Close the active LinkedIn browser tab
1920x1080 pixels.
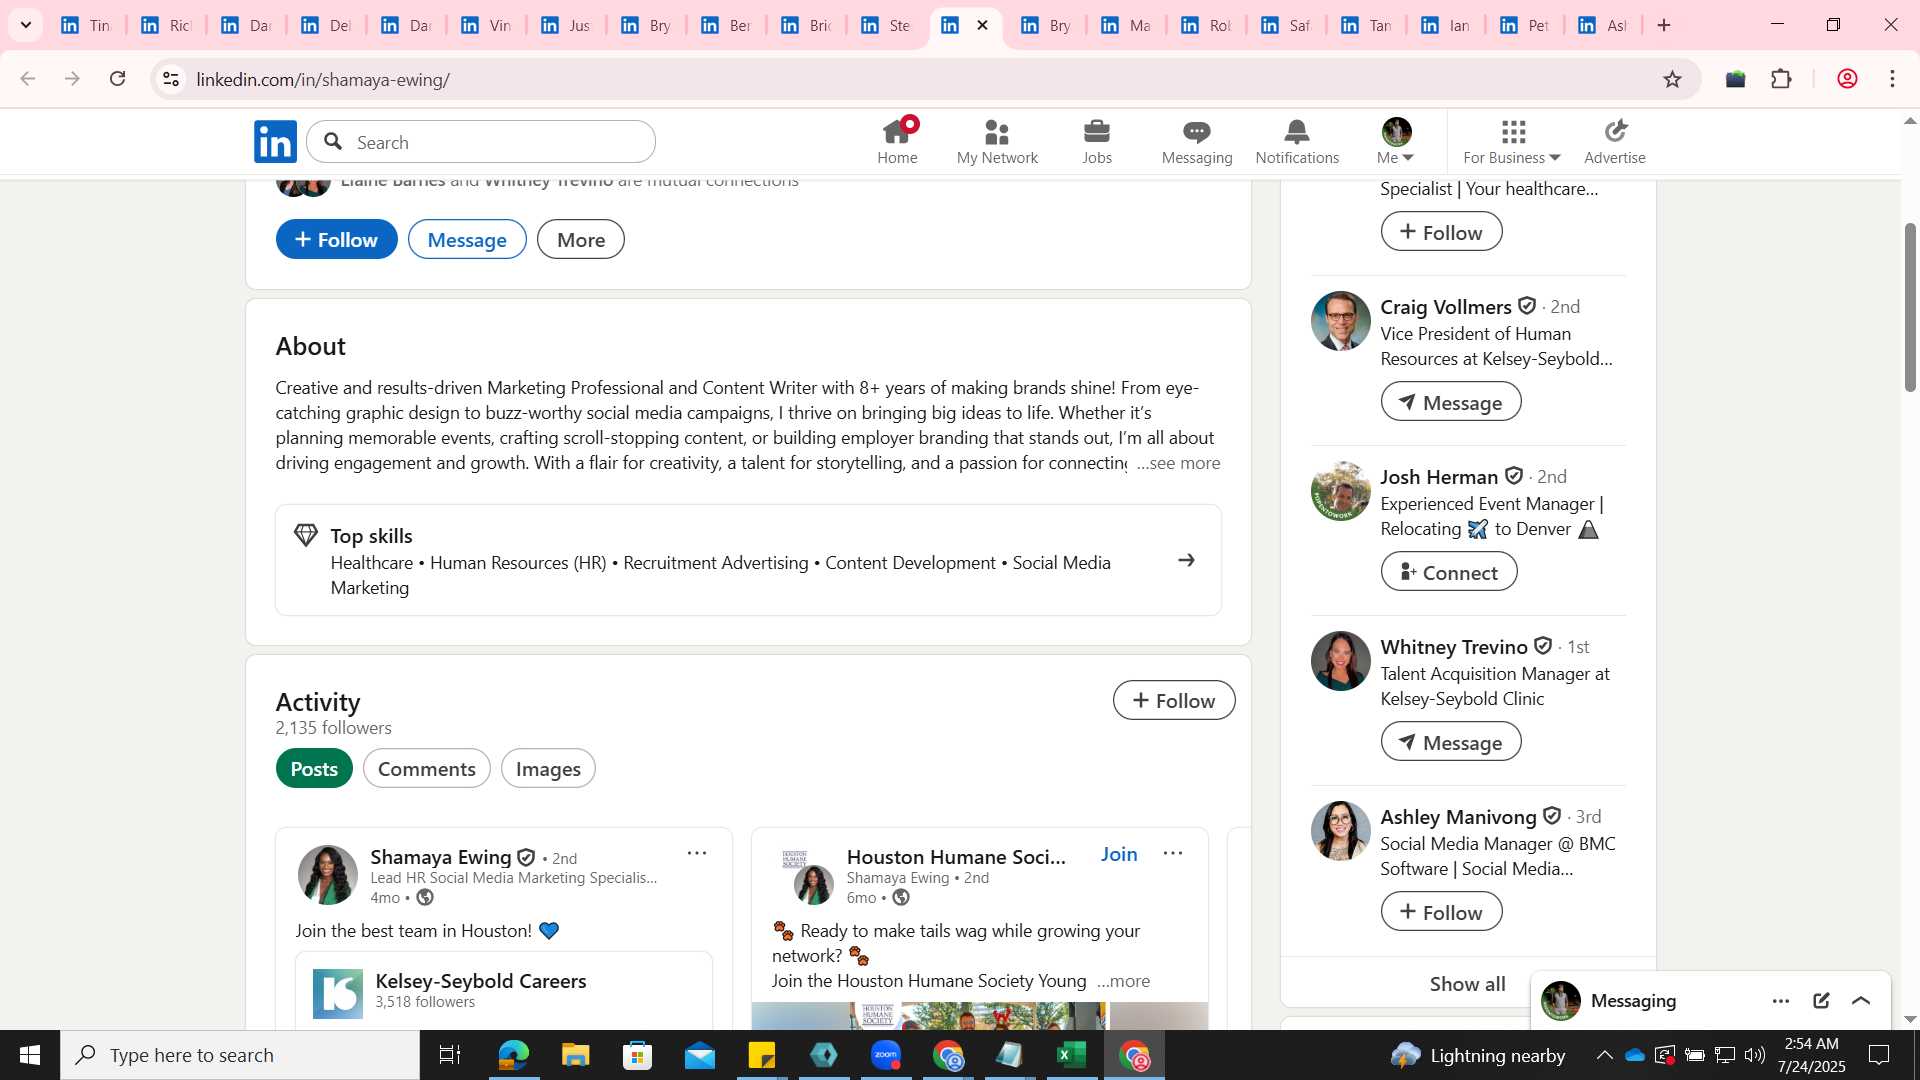983,25
